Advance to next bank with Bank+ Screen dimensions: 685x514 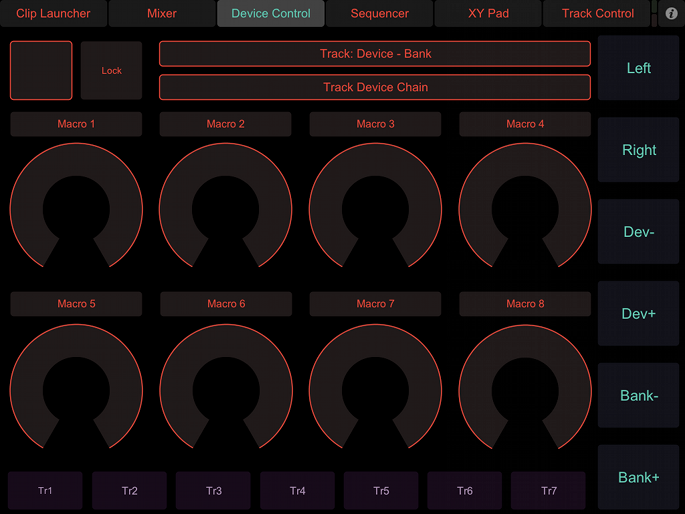tap(638, 477)
